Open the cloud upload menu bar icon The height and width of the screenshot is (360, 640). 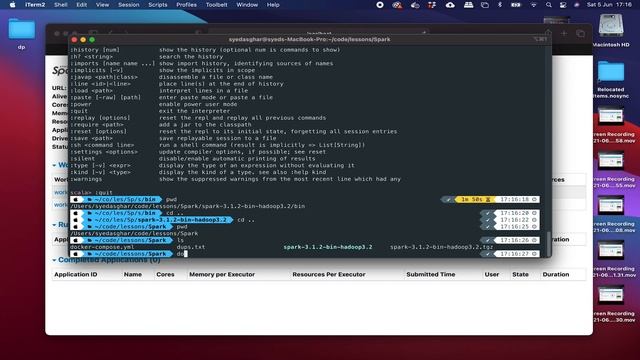450,5
